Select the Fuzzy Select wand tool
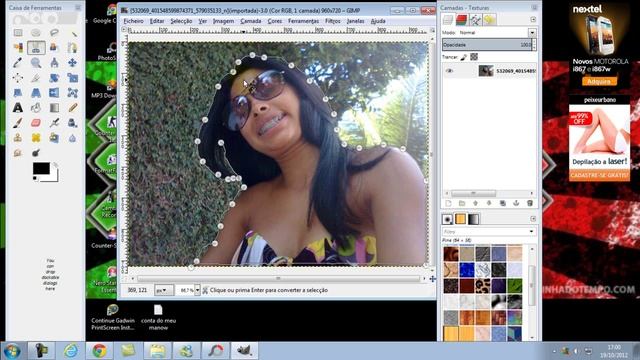 pyautogui.click(x=72, y=33)
